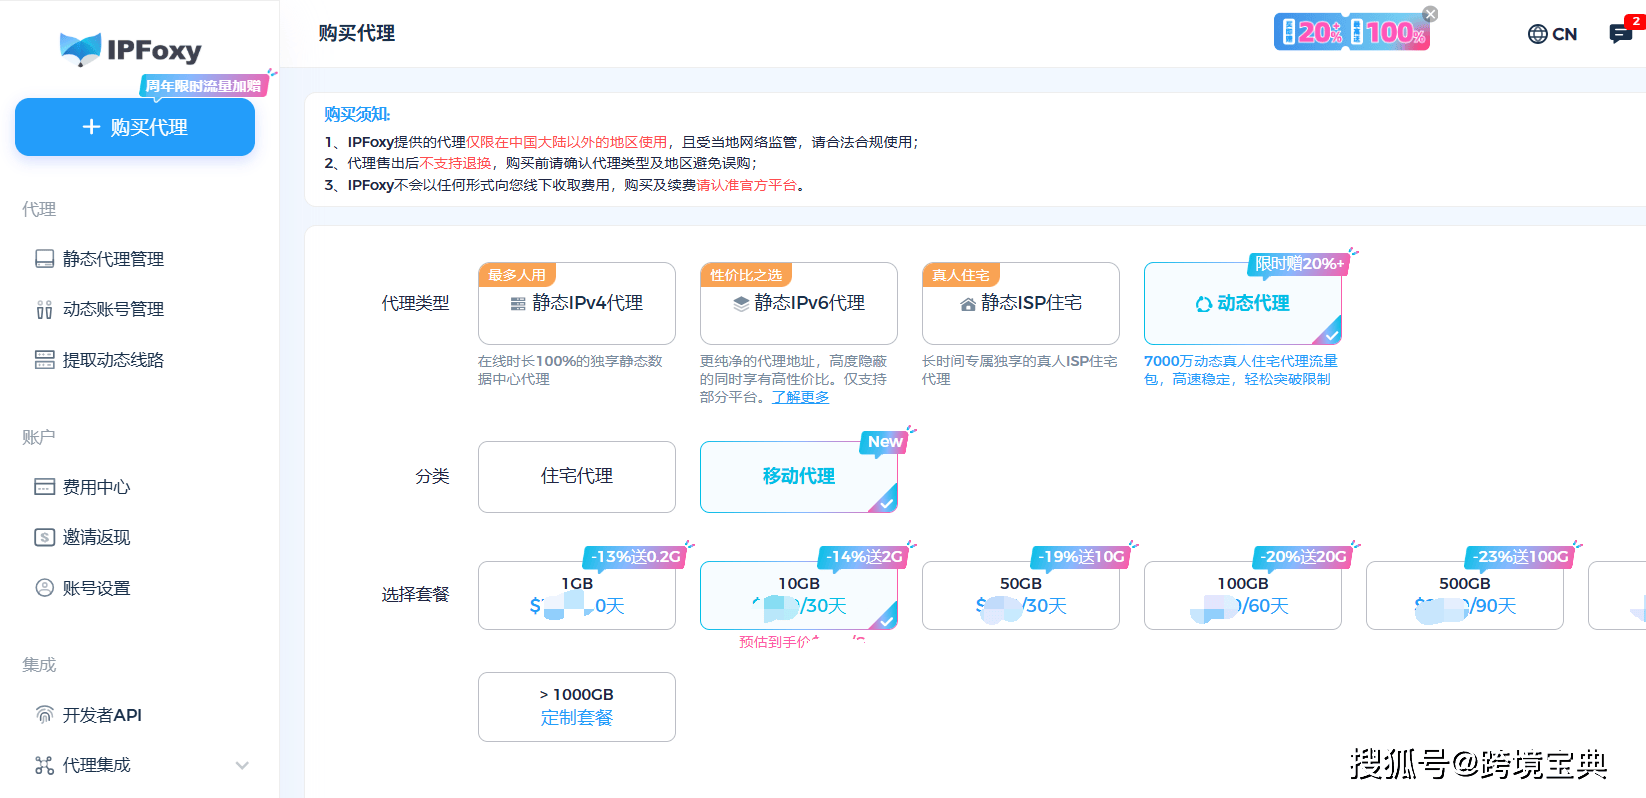Viewport: 1646px width, 798px height.
Task: Select 静态IPv4代理 proxy type
Action: click(577, 303)
